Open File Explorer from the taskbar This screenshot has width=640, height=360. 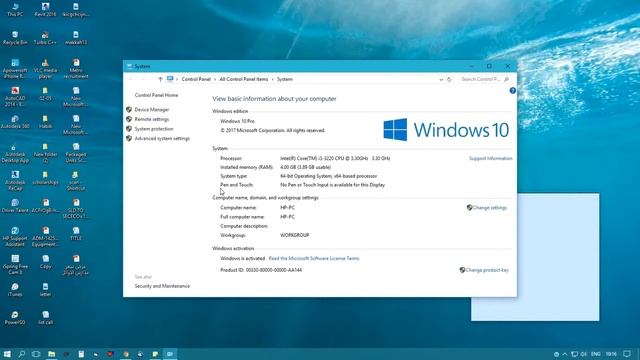click(51, 354)
